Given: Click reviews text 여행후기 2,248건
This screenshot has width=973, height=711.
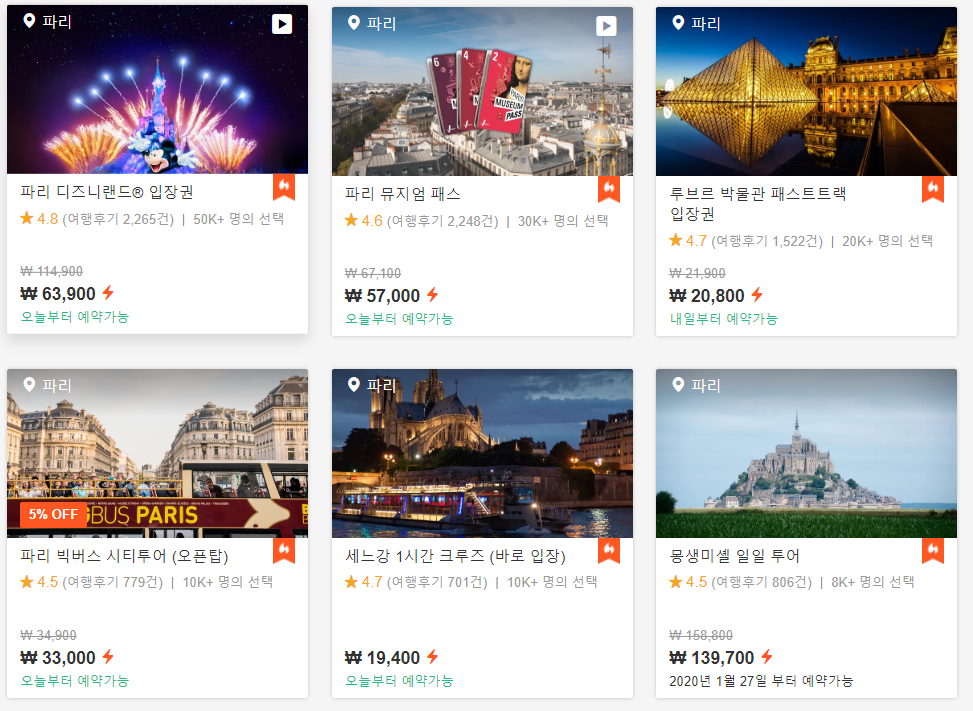Looking at the screenshot, I should pyautogui.click(x=442, y=221).
